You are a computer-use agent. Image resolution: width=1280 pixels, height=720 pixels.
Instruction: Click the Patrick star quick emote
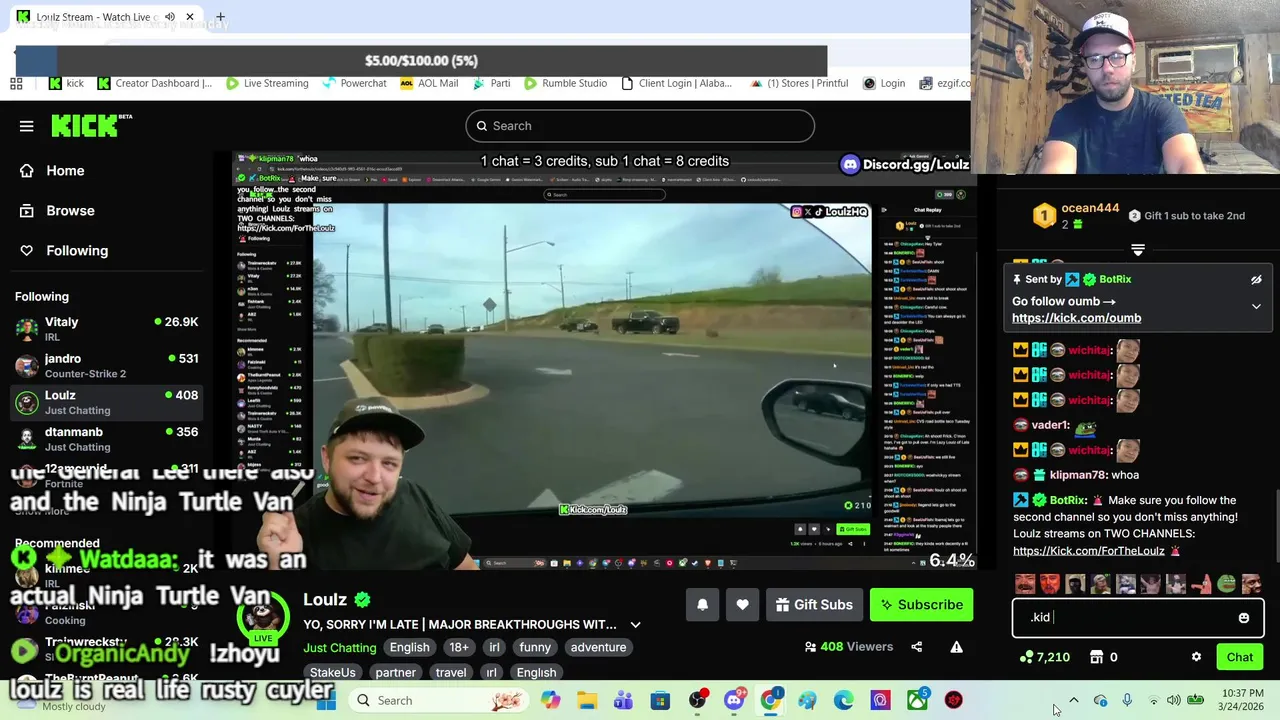[x=1200, y=584]
